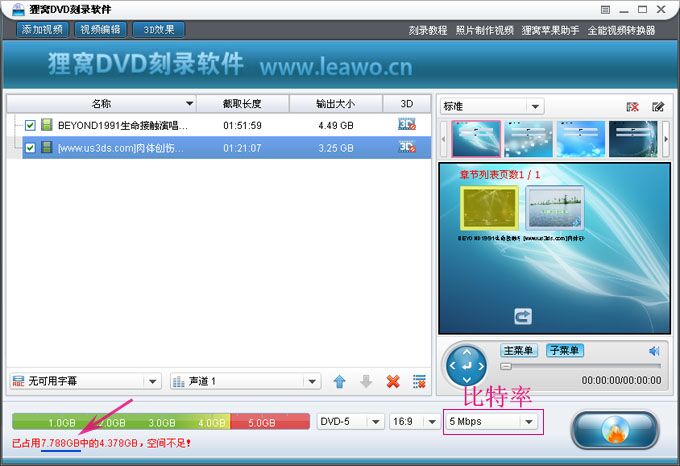Click the left arrow on the navigation pad
The width and height of the screenshot is (680, 466).
(452, 366)
